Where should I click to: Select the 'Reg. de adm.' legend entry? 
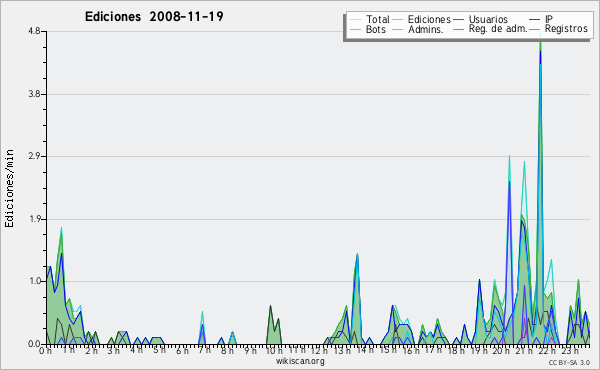(x=498, y=29)
